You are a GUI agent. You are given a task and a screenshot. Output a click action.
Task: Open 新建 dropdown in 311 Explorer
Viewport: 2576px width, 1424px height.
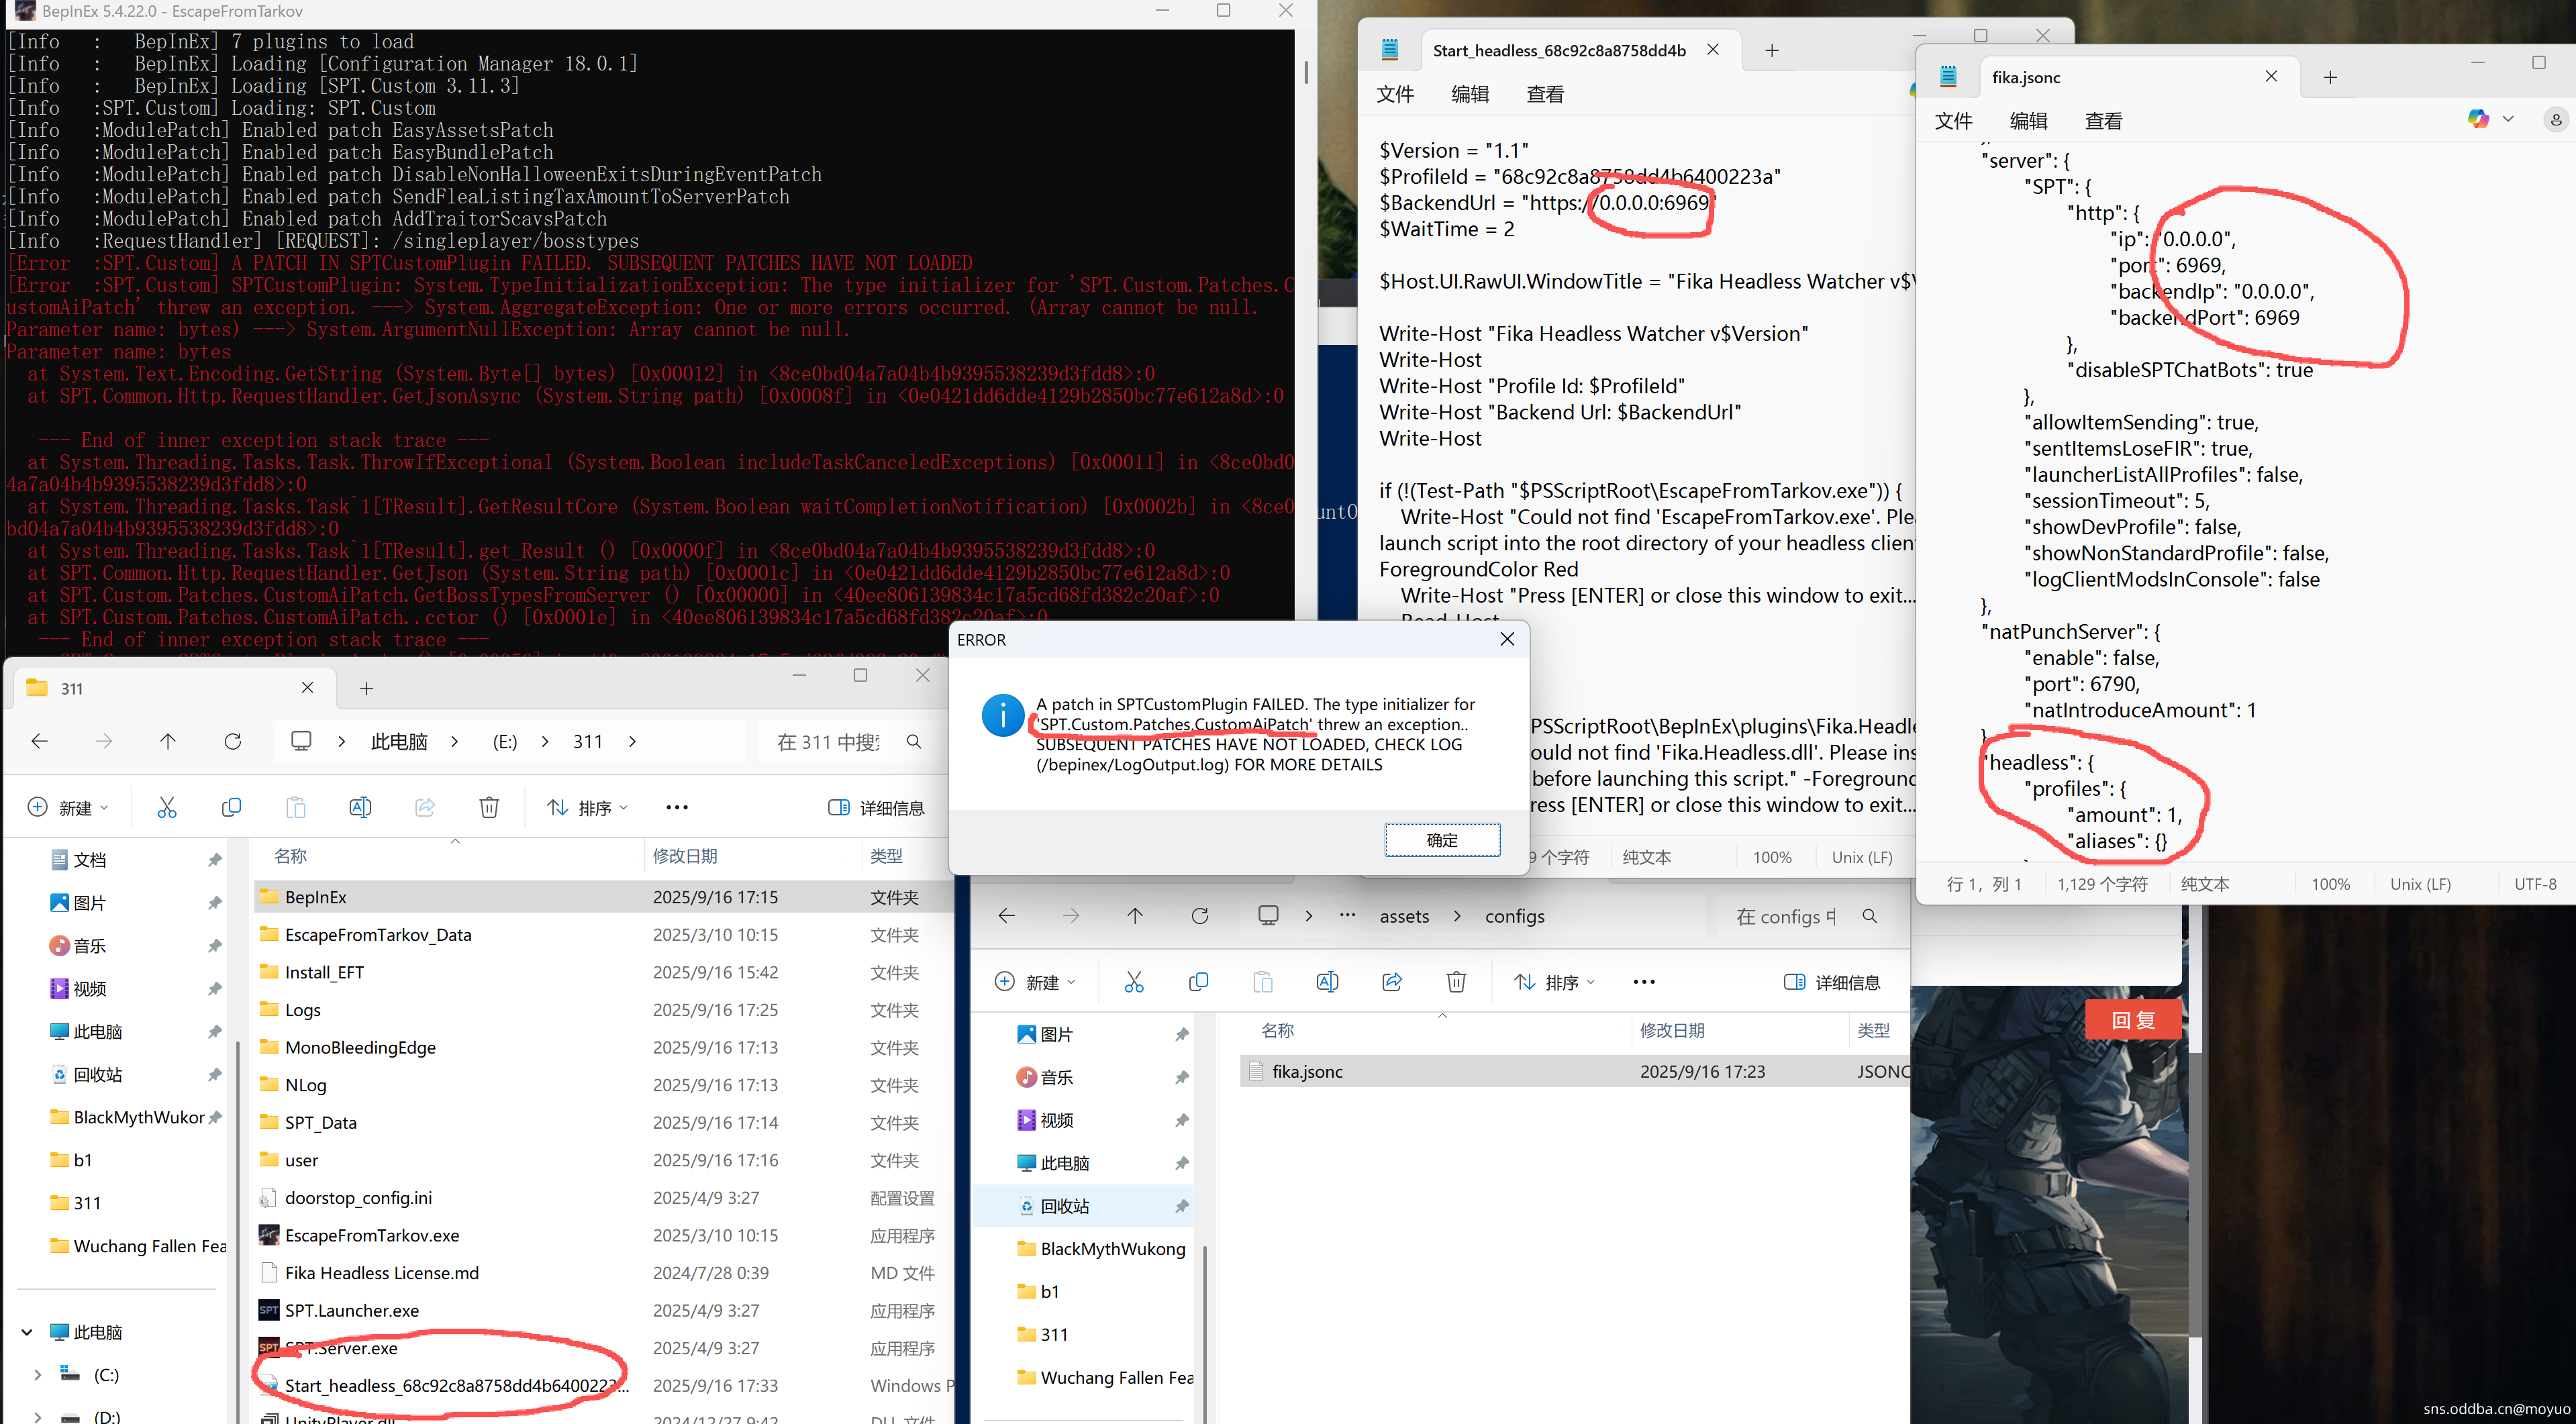coord(68,807)
